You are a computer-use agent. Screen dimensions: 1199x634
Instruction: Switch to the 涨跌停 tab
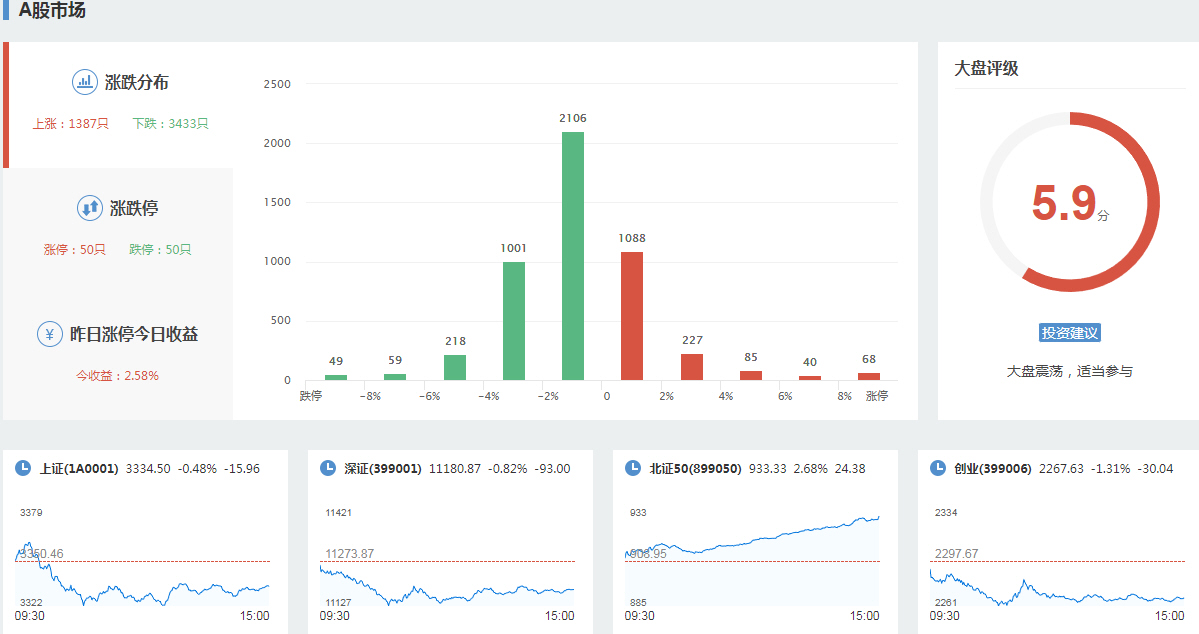click(133, 209)
